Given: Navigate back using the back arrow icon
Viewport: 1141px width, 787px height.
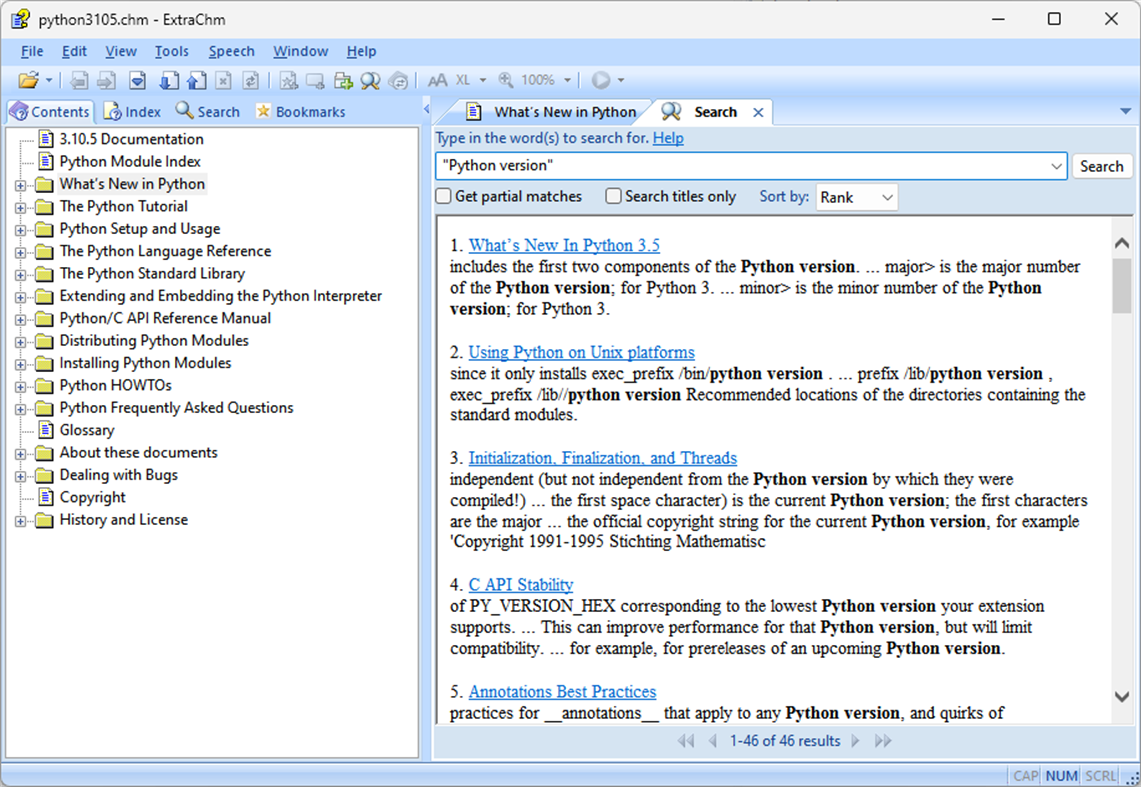Looking at the screenshot, I should click(80, 79).
